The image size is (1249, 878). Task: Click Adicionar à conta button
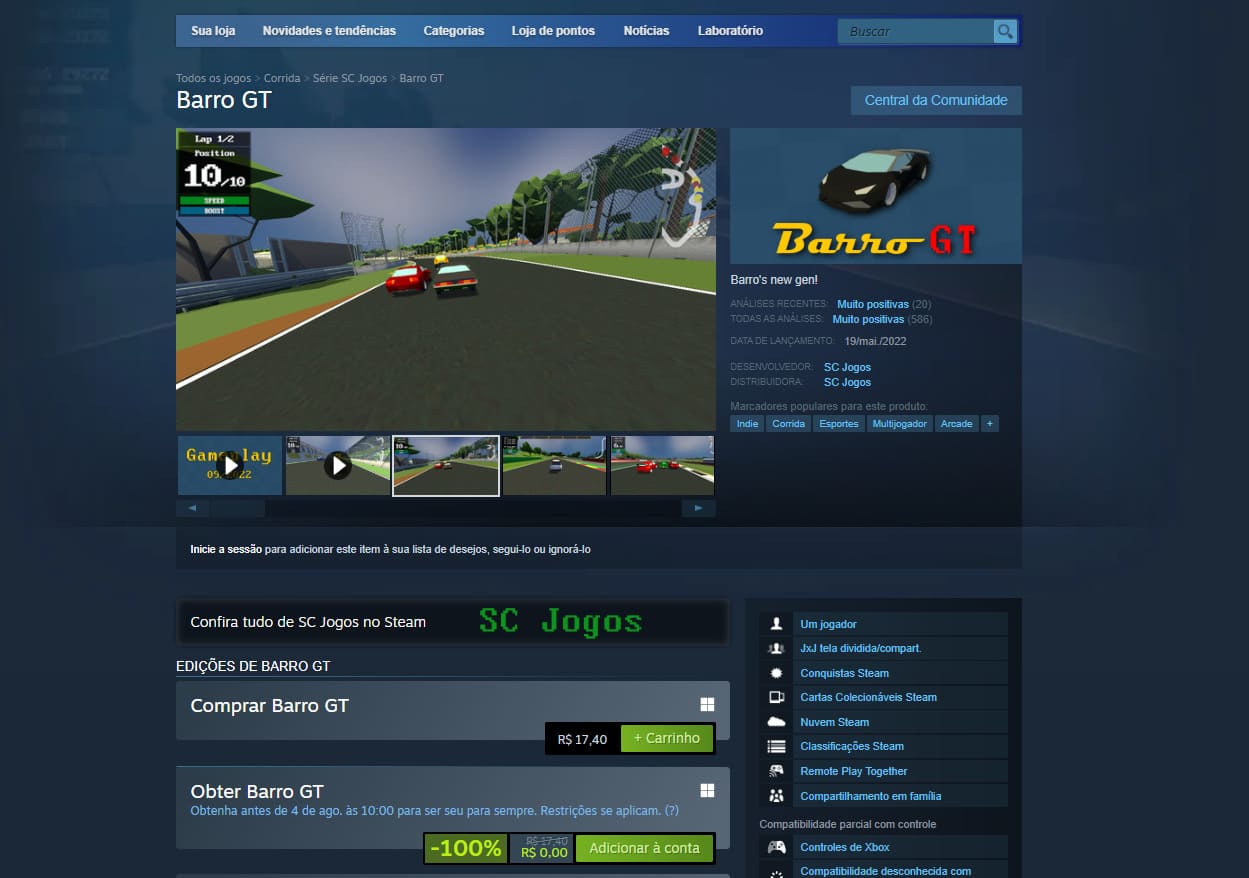[x=644, y=848]
